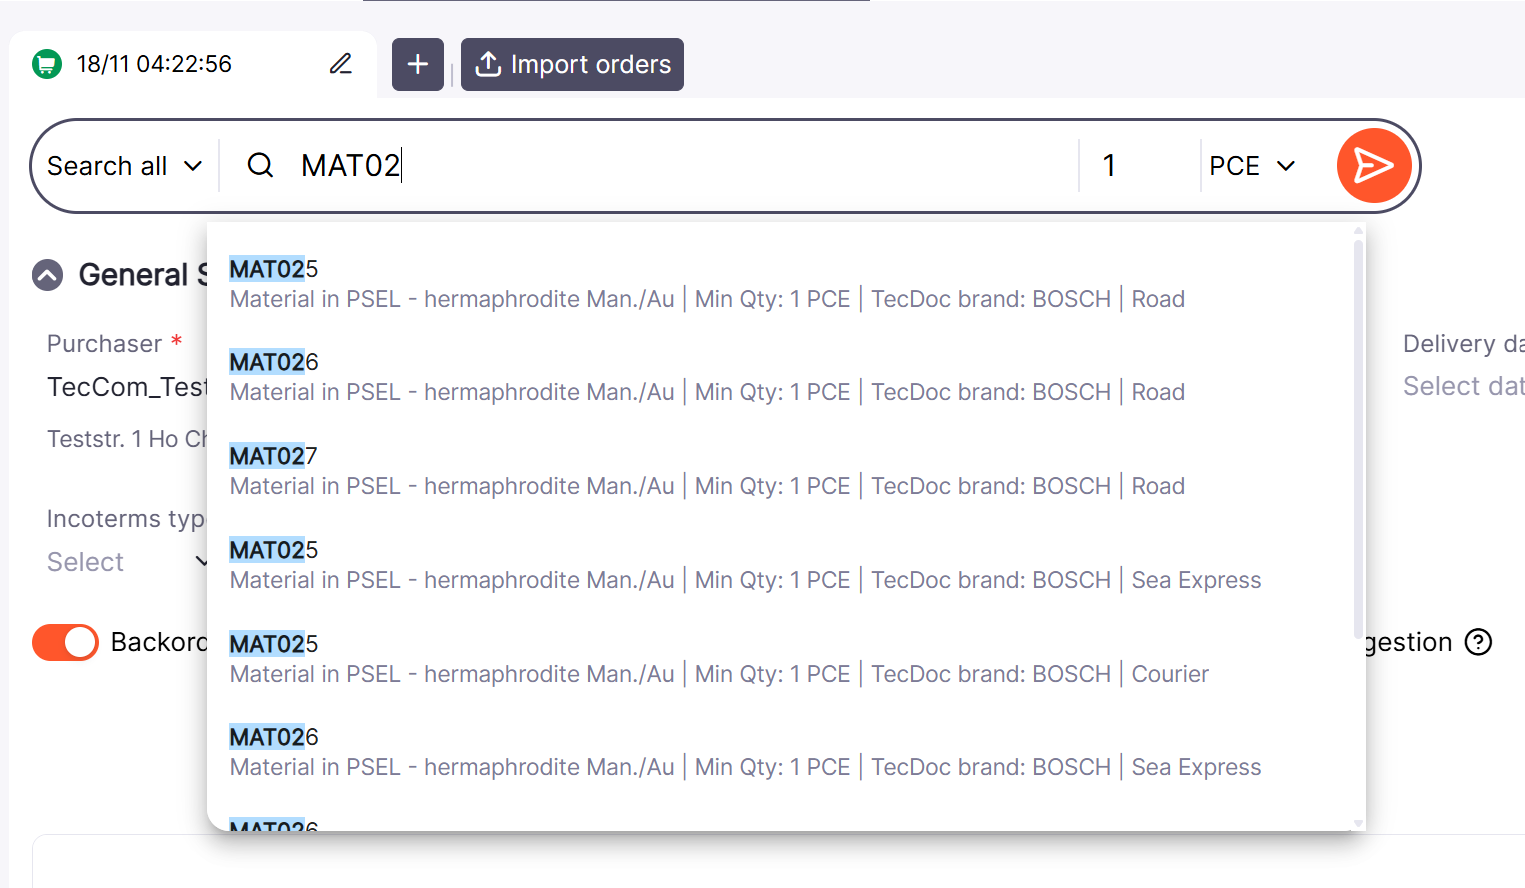Screen dimensions: 1525x888
Task: Click the Import orders button
Action: click(x=571, y=64)
